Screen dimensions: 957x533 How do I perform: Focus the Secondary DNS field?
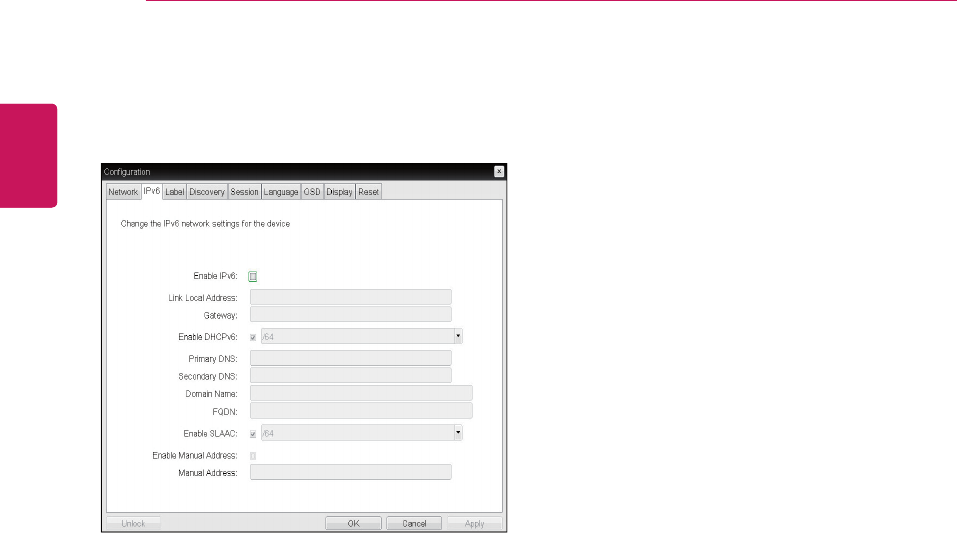(x=351, y=375)
